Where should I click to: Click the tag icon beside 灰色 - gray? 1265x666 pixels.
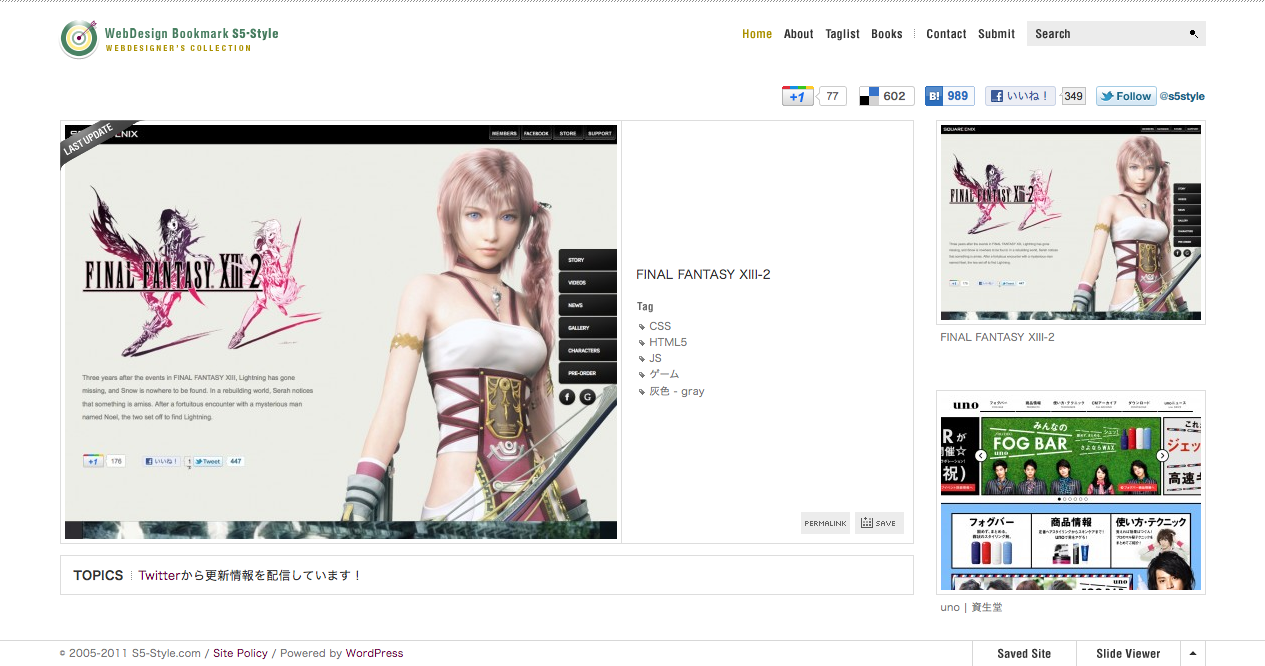(642, 391)
